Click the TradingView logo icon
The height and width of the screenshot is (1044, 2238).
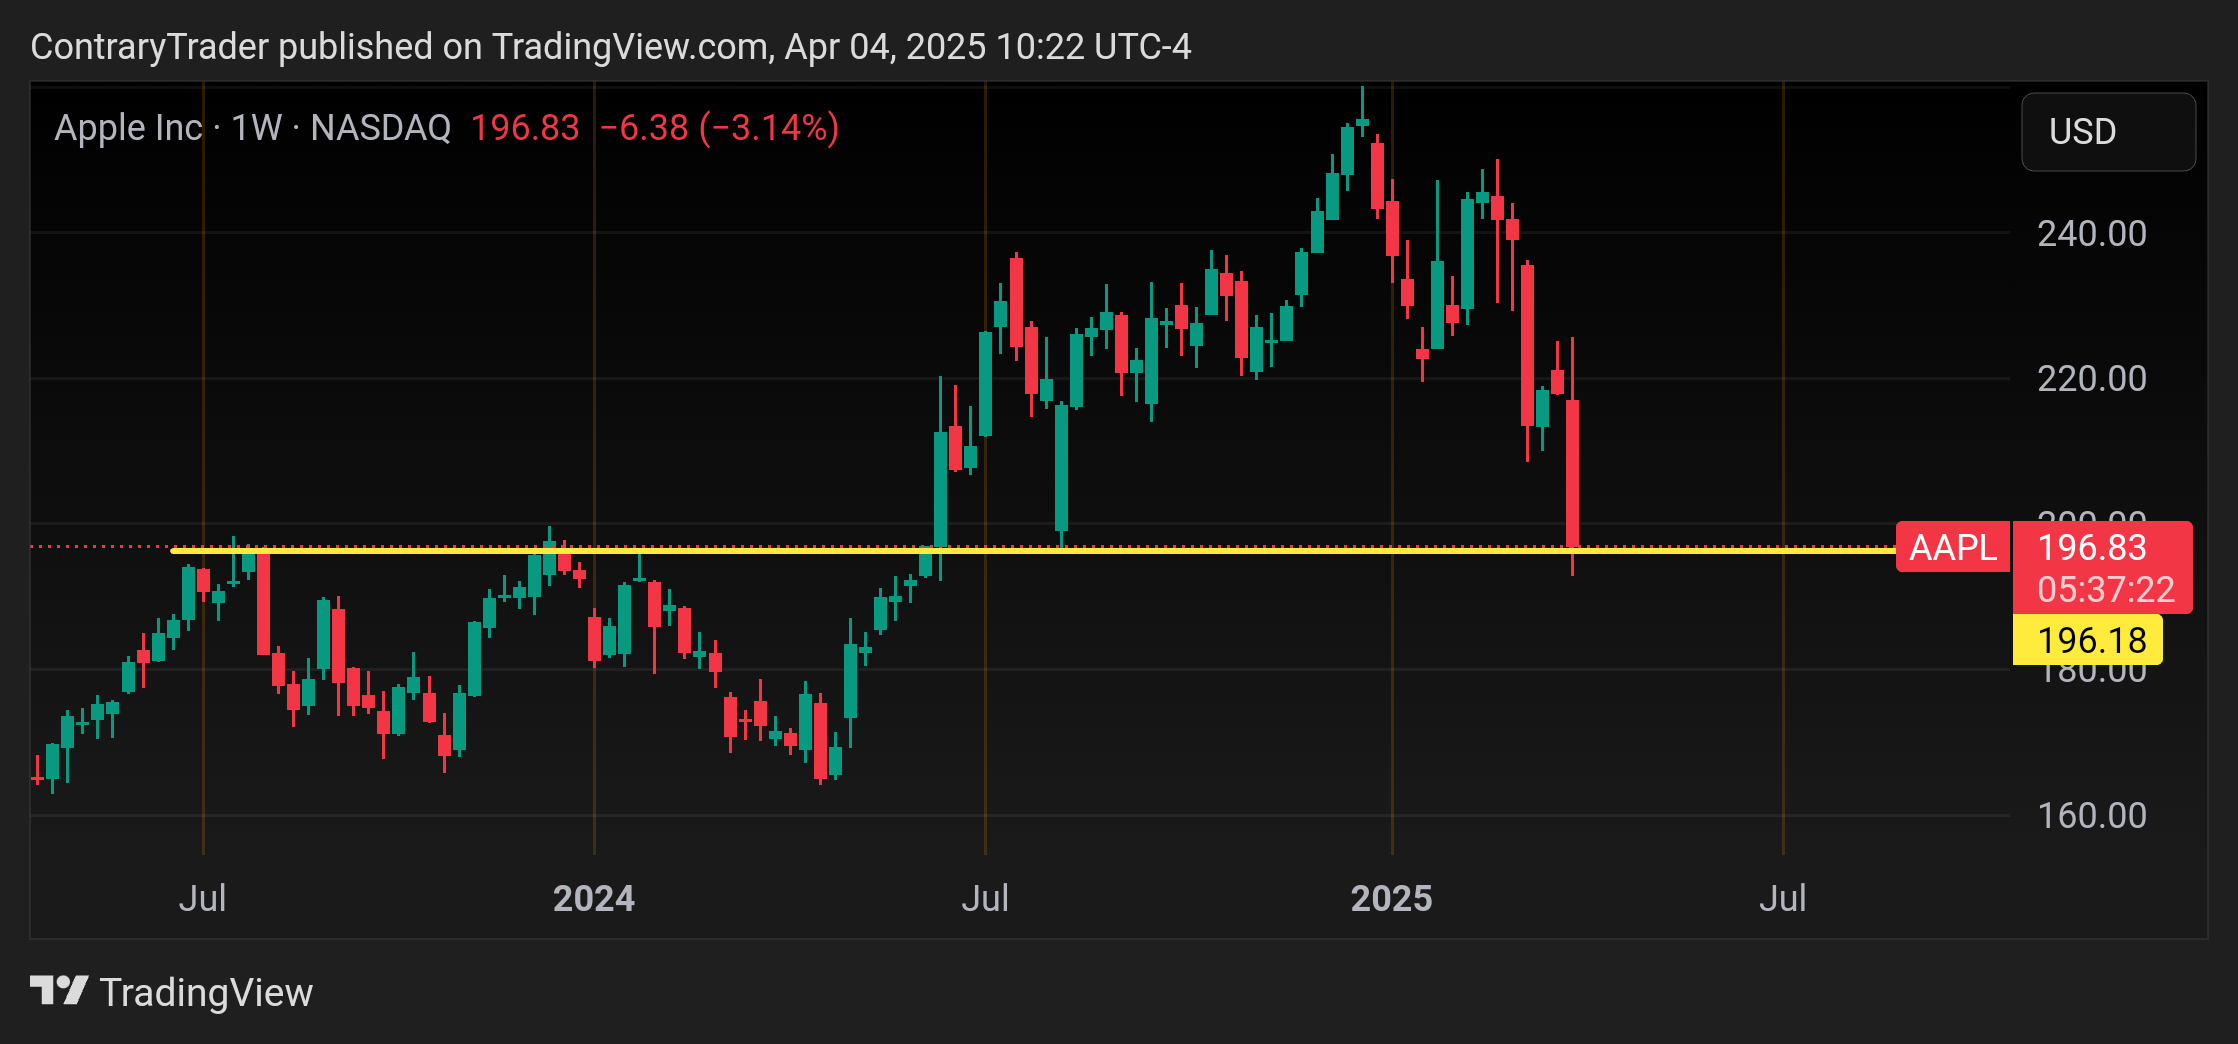[x=59, y=991]
